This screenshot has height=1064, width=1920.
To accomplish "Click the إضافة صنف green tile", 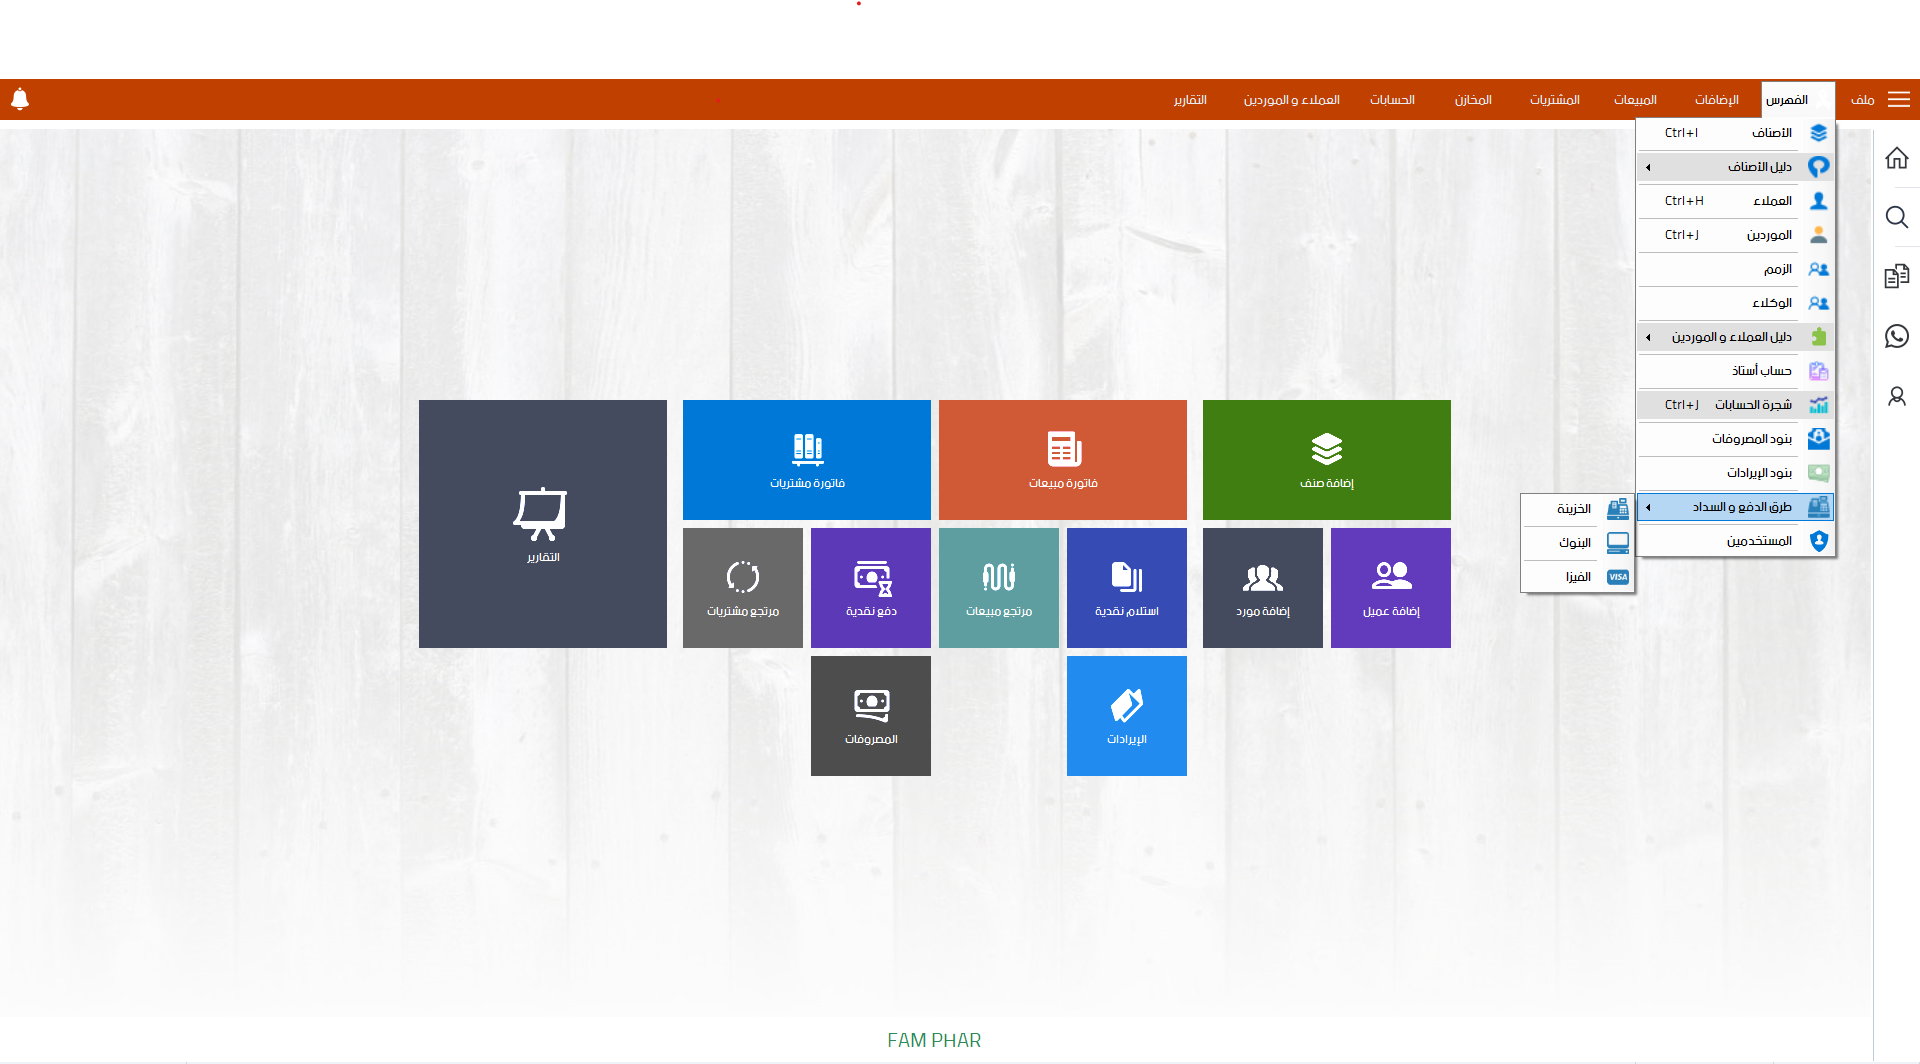I will 1326,459.
